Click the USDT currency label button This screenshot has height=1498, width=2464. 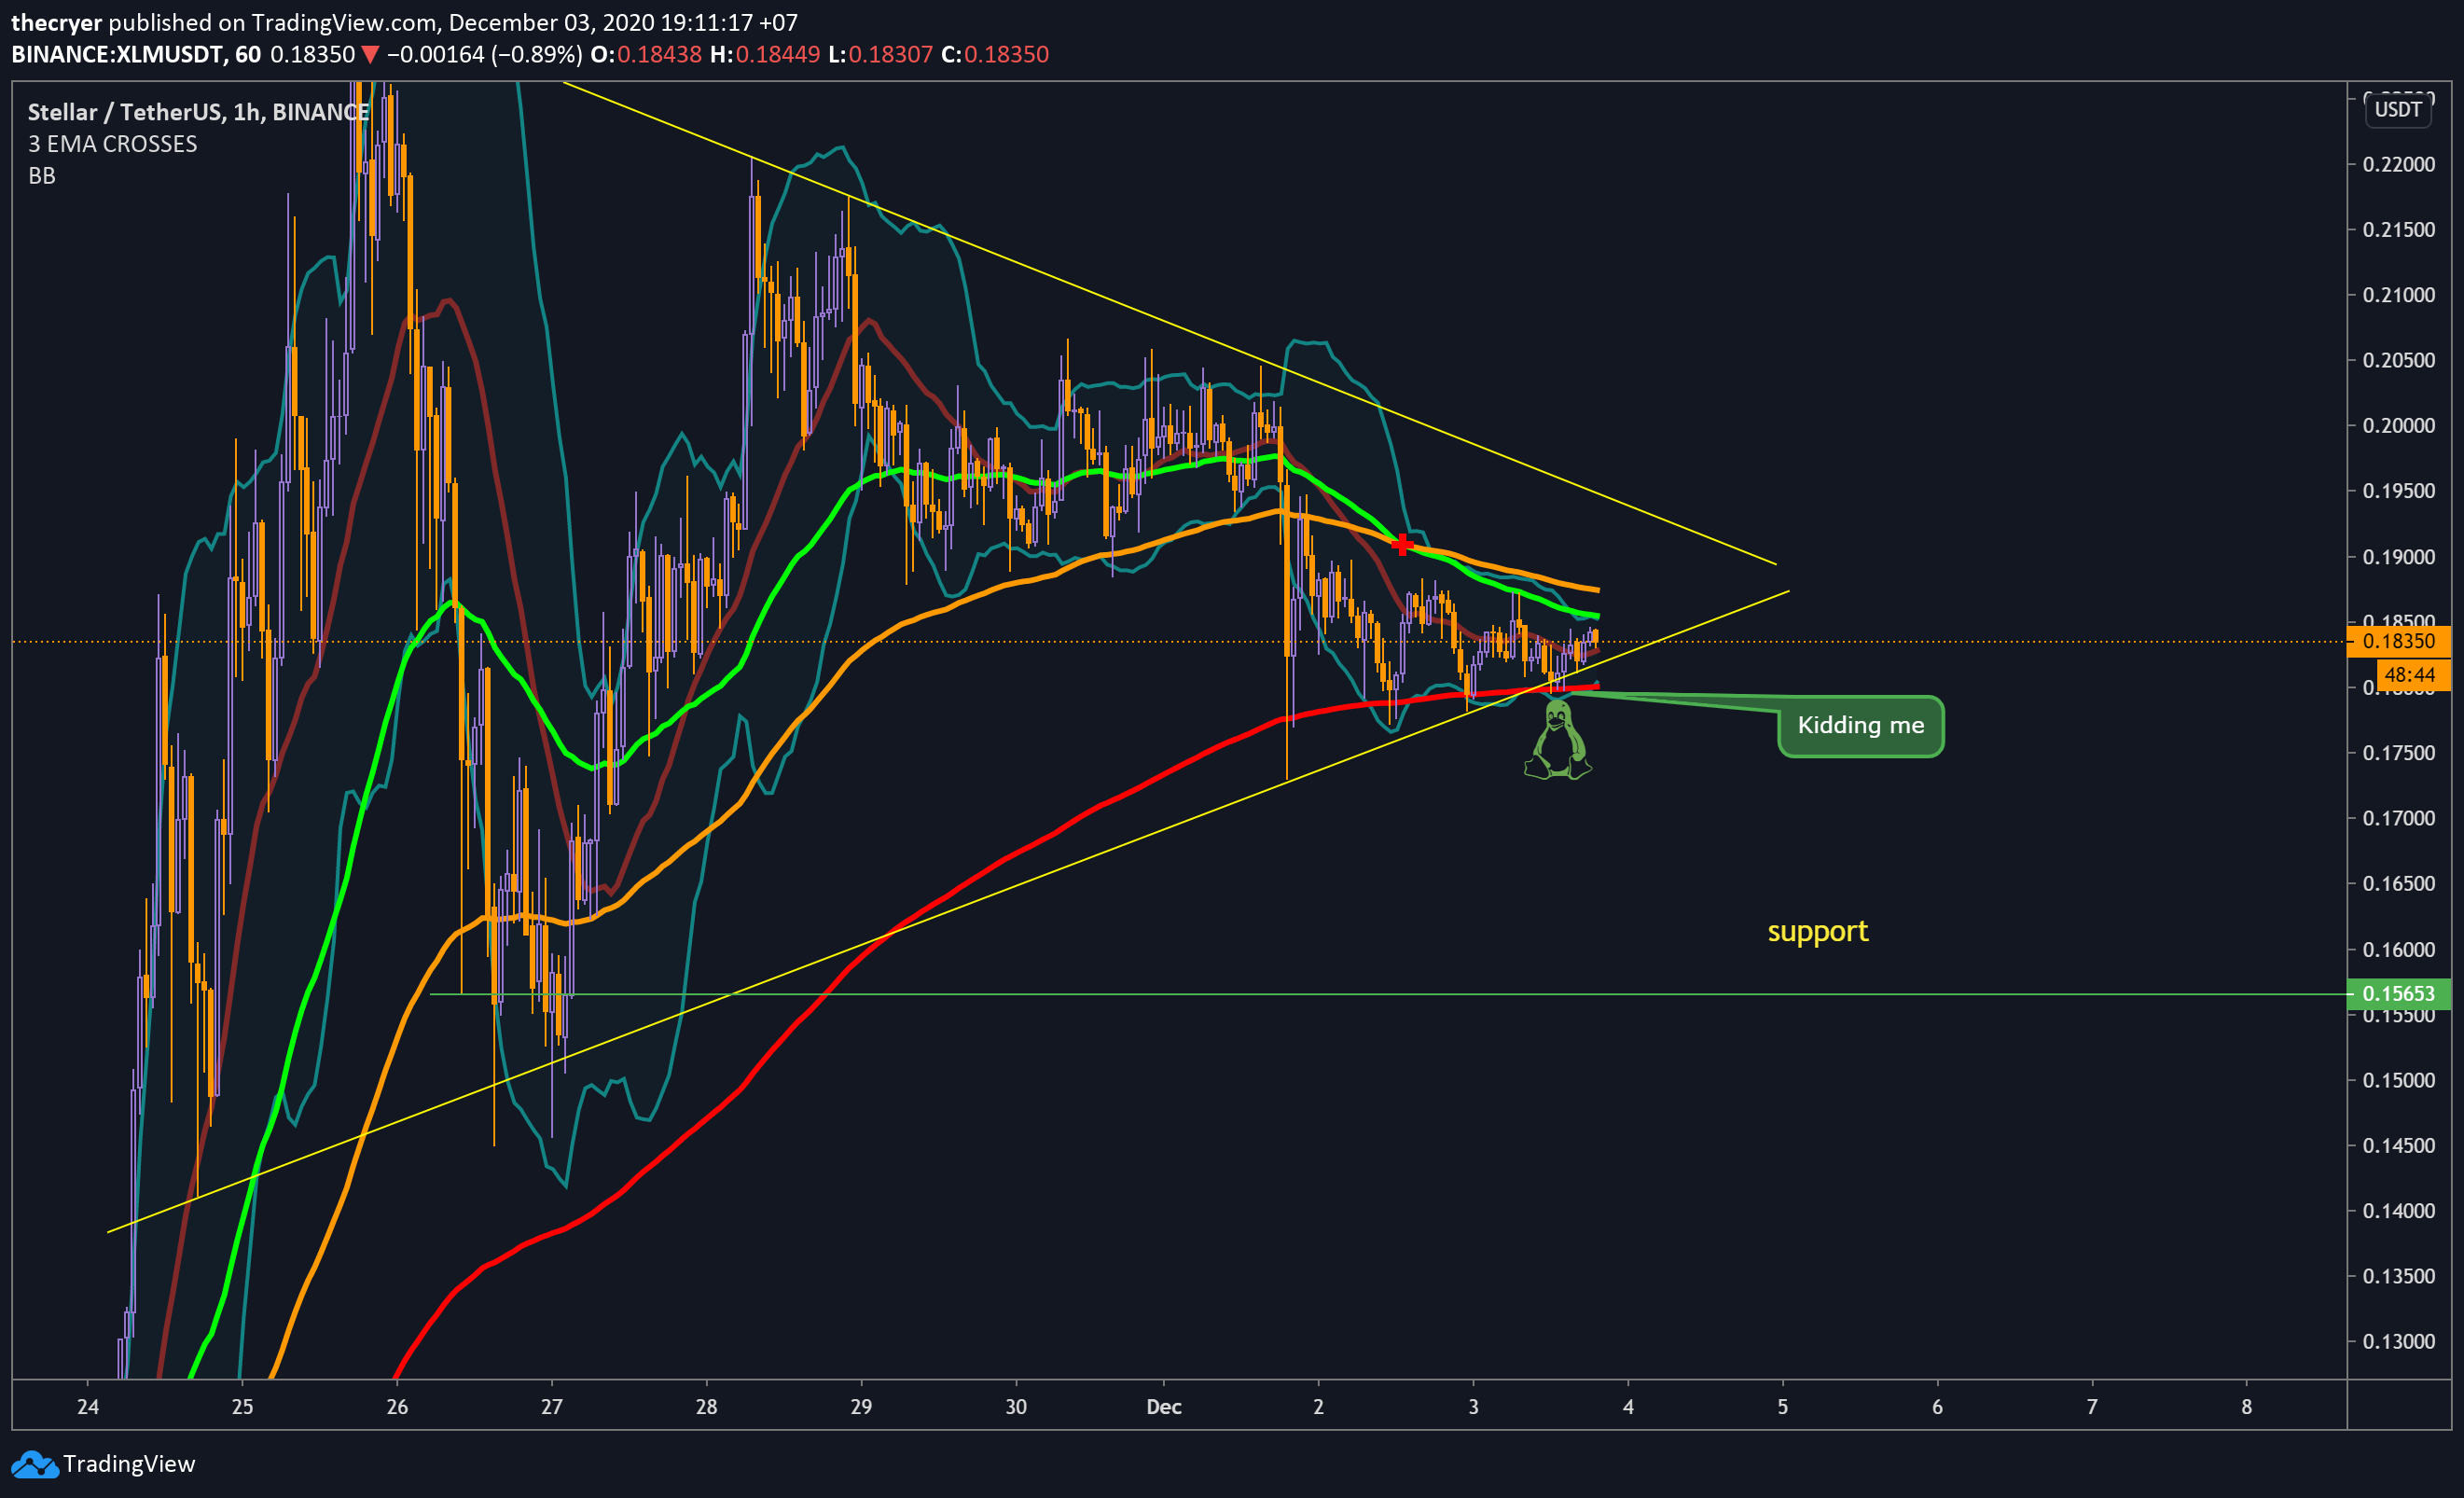click(x=2398, y=109)
